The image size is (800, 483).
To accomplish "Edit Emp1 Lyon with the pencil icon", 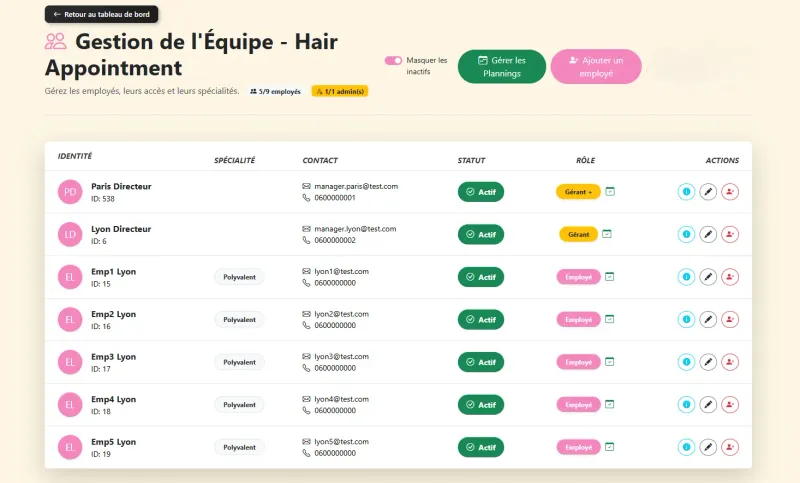I will coord(708,277).
